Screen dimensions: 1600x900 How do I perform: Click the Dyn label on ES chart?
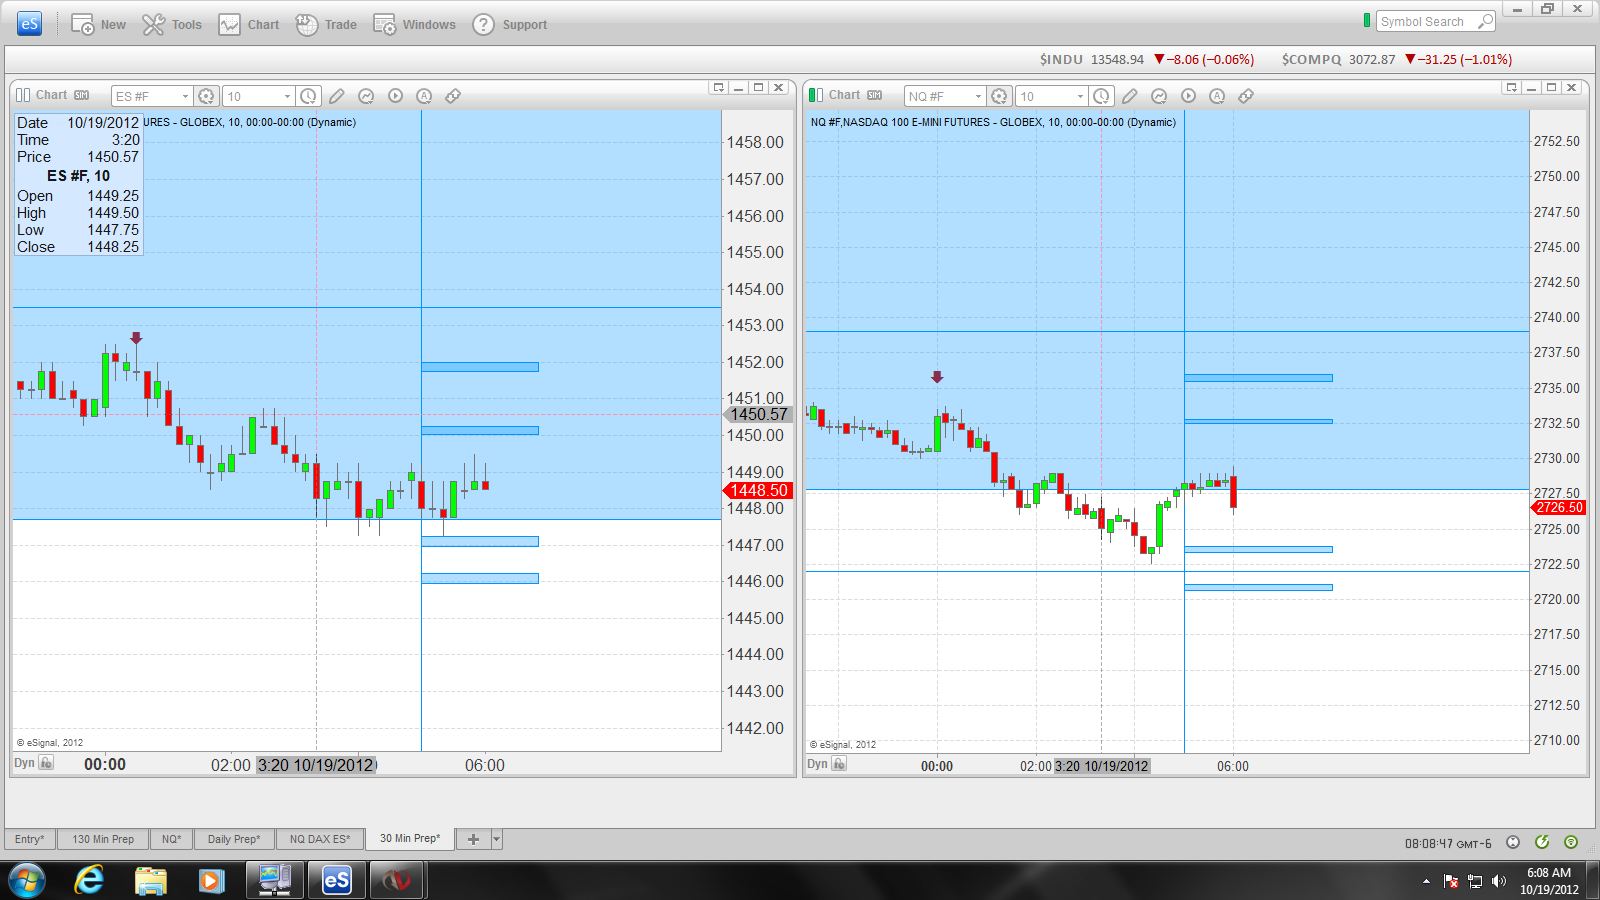pos(24,763)
